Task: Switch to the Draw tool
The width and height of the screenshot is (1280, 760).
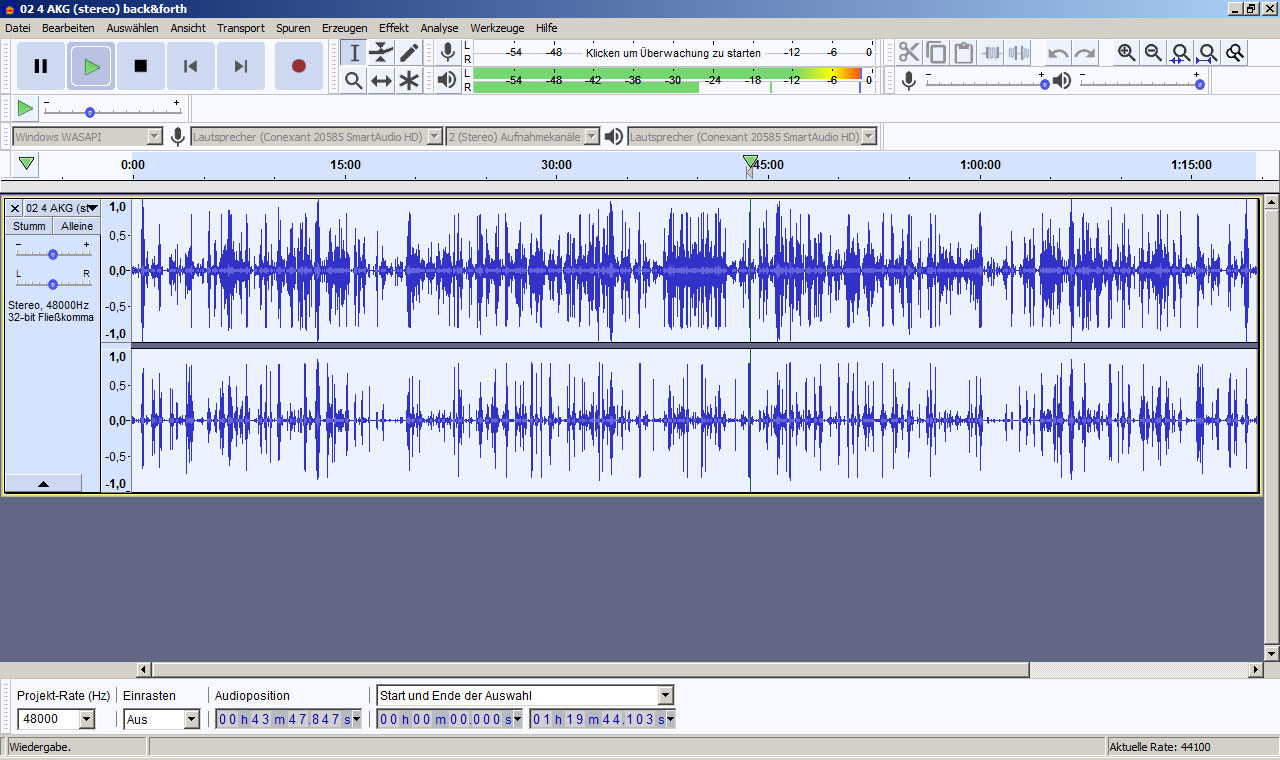Action: tap(409, 52)
